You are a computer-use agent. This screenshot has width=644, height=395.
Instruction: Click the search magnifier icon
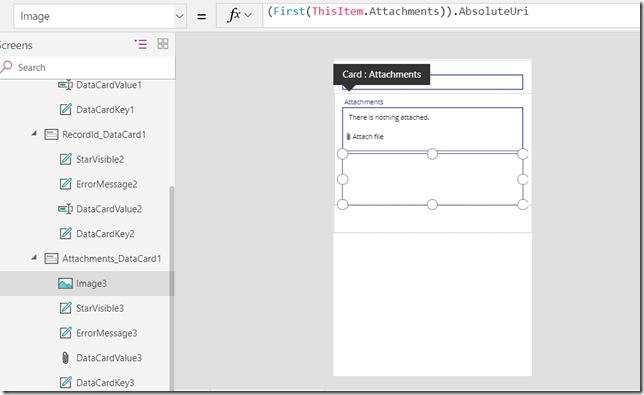pos(6,67)
